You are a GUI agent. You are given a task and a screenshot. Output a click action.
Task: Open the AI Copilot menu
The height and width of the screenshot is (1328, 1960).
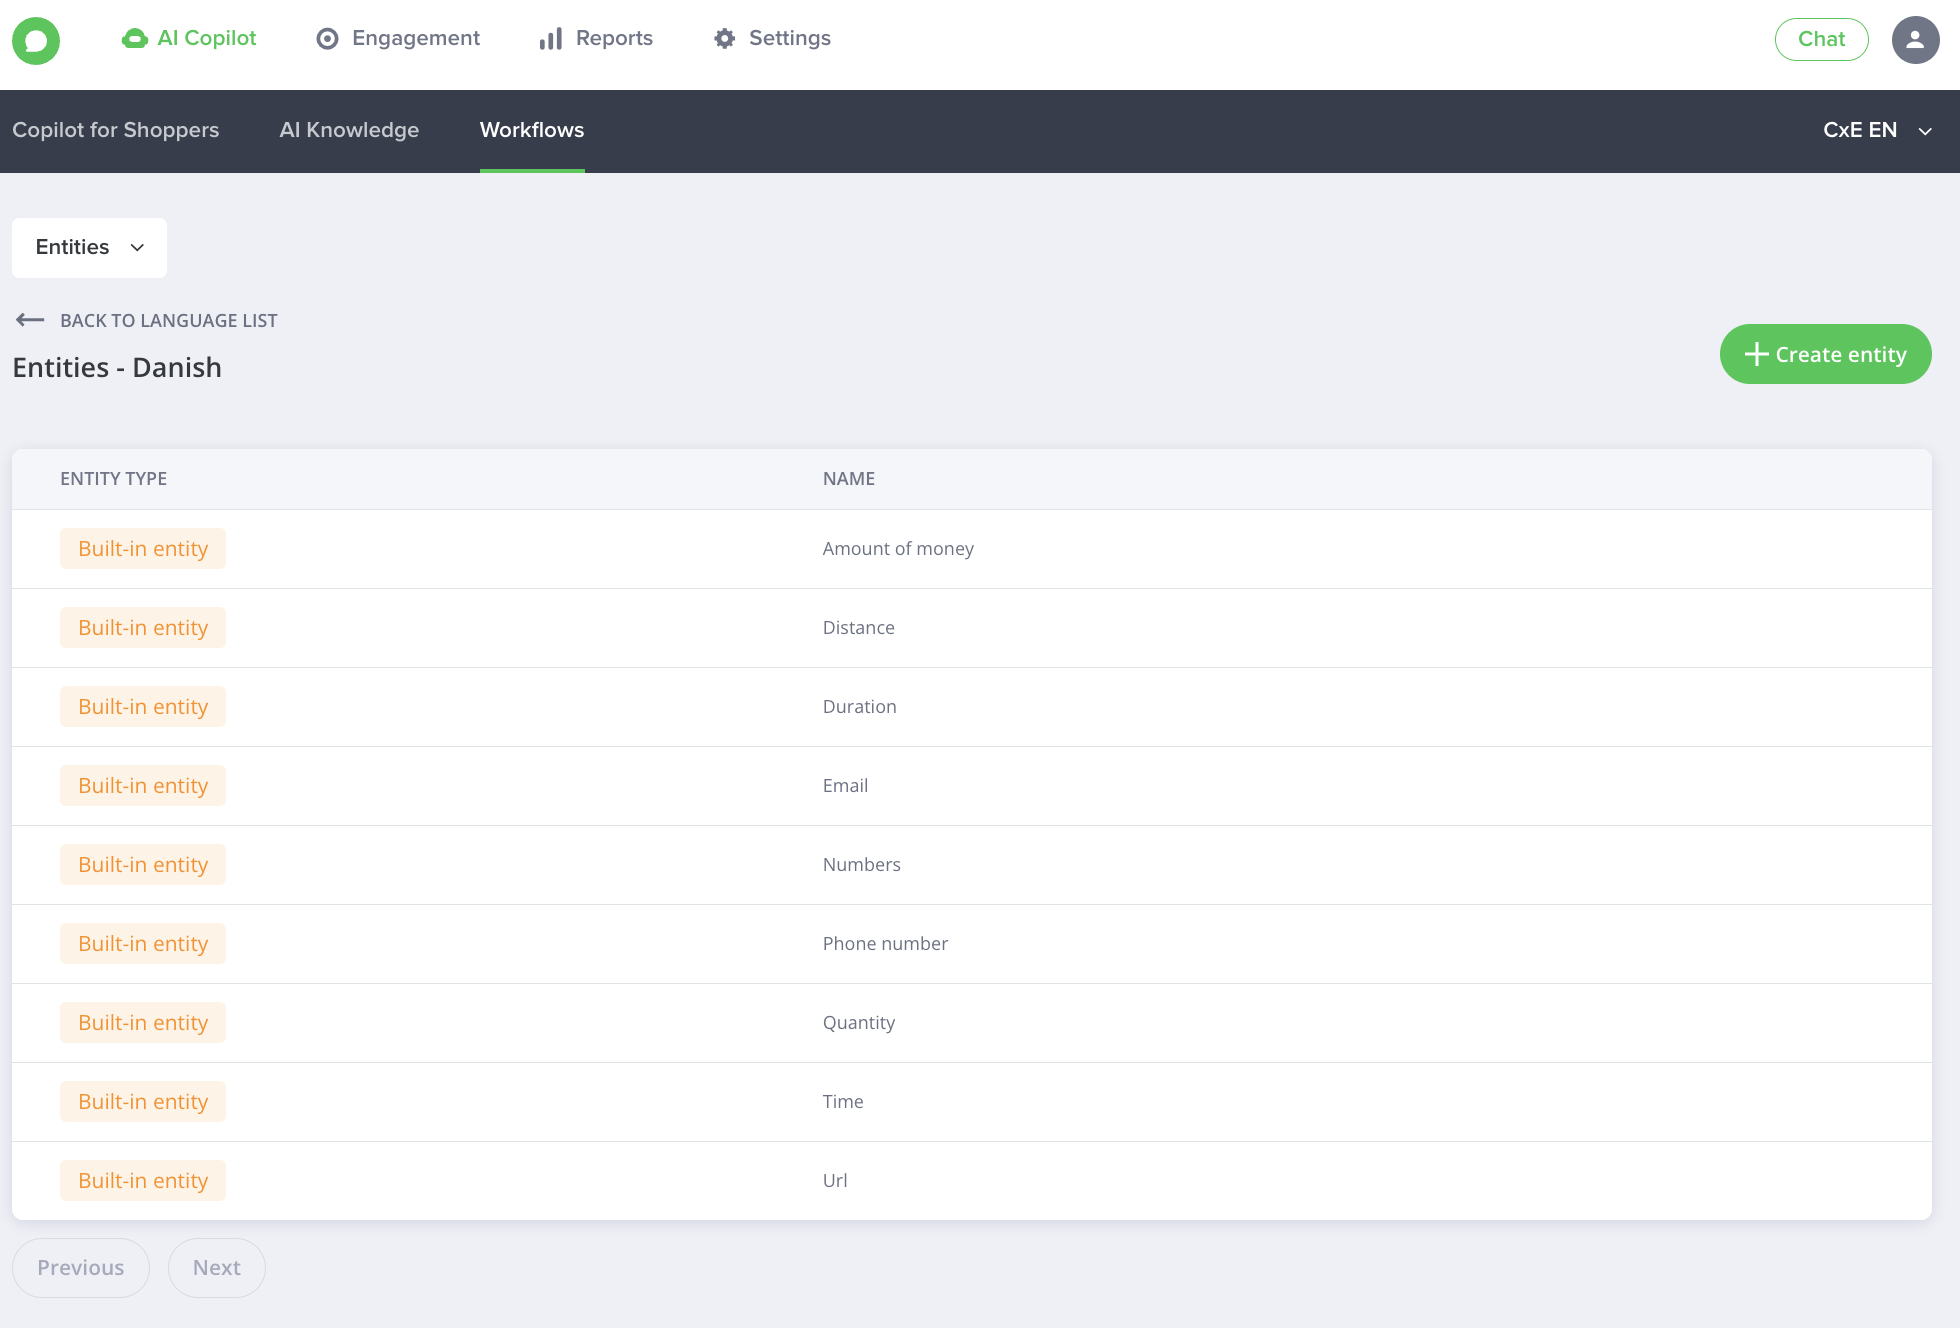pyautogui.click(x=189, y=39)
